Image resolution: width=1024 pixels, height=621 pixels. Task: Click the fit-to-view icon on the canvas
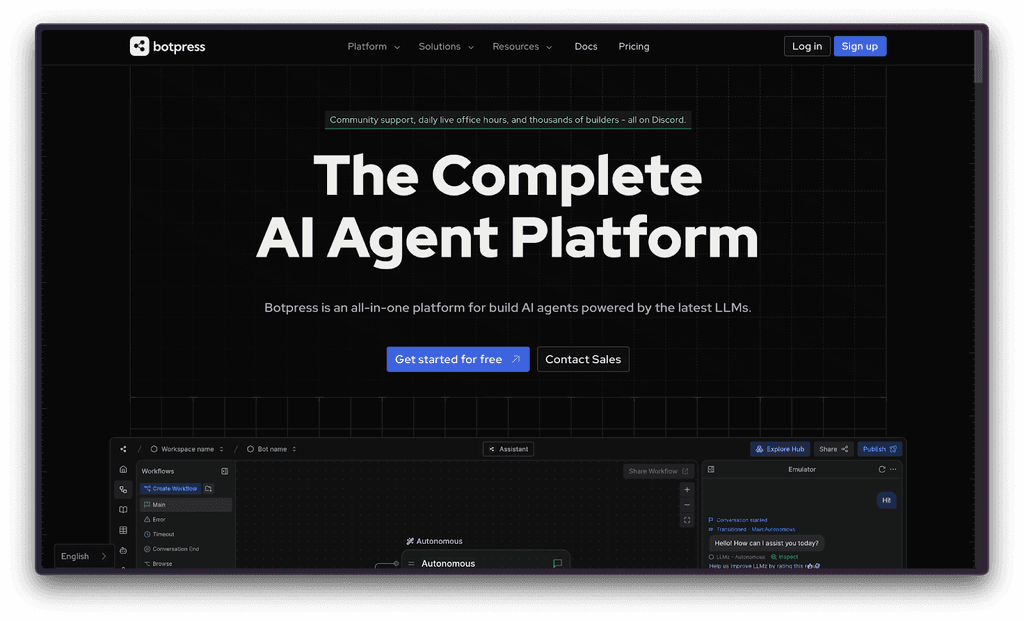tap(687, 519)
